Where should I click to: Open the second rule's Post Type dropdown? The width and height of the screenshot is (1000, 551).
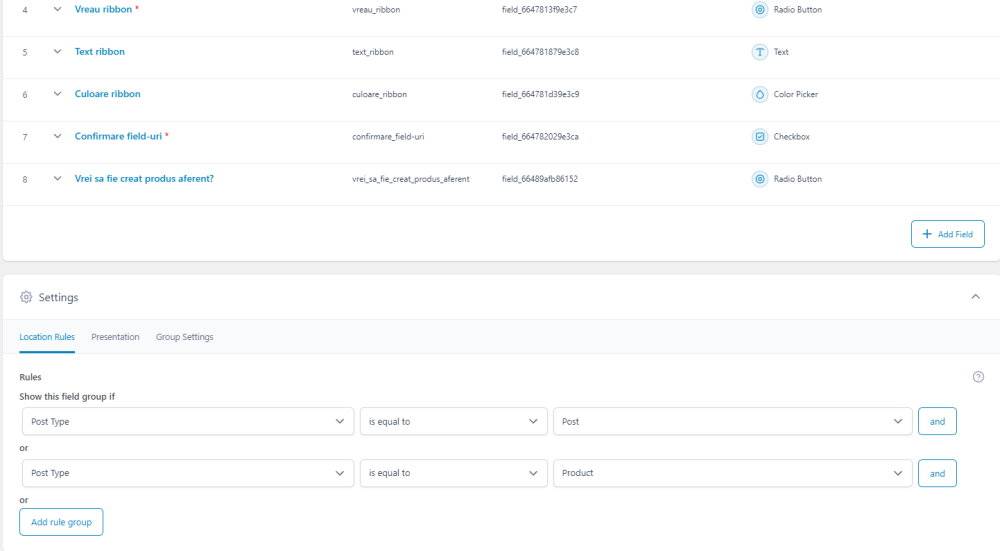click(188, 473)
